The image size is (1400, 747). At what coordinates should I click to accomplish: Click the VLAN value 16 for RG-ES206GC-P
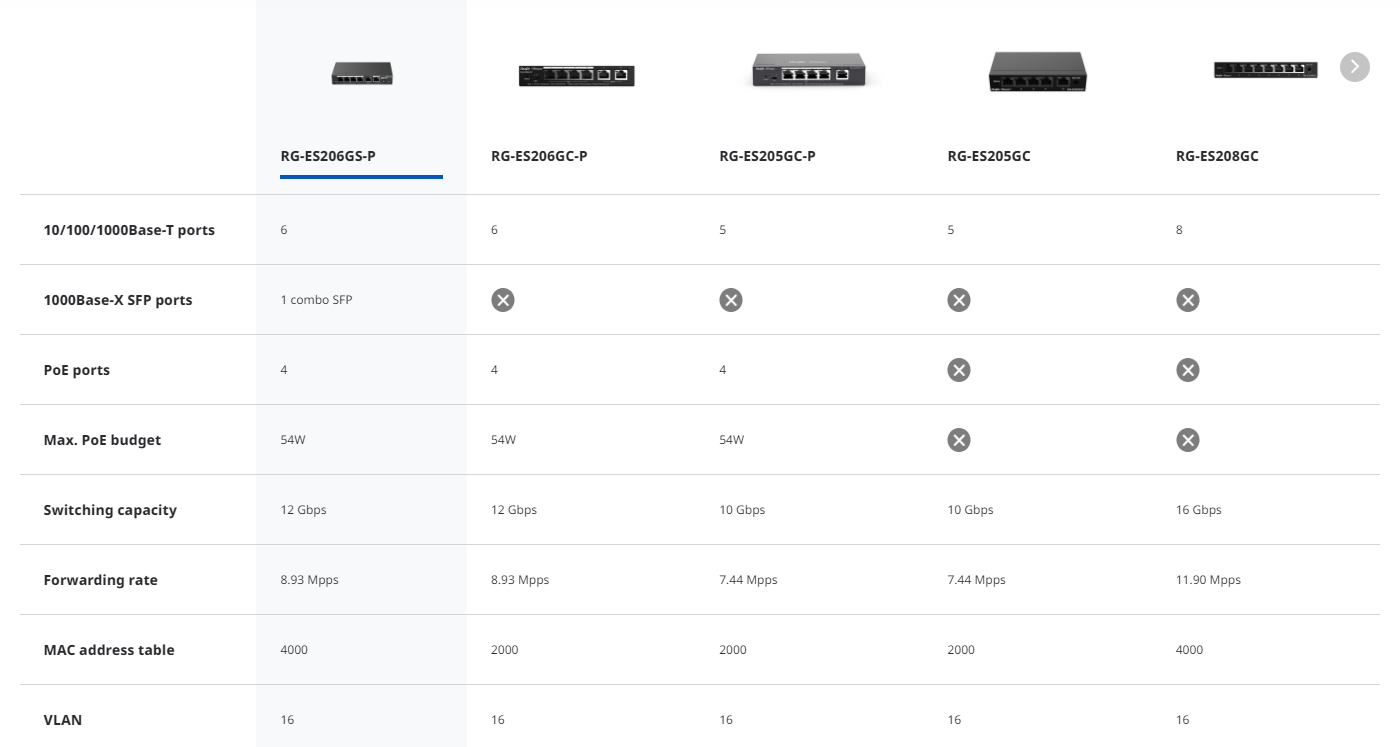pos(498,720)
